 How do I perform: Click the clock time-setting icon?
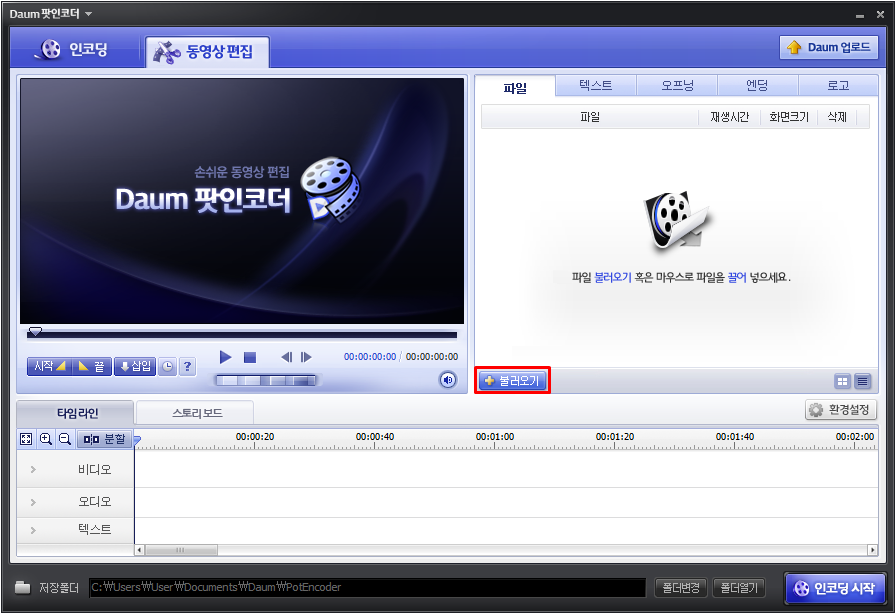click(167, 366)
